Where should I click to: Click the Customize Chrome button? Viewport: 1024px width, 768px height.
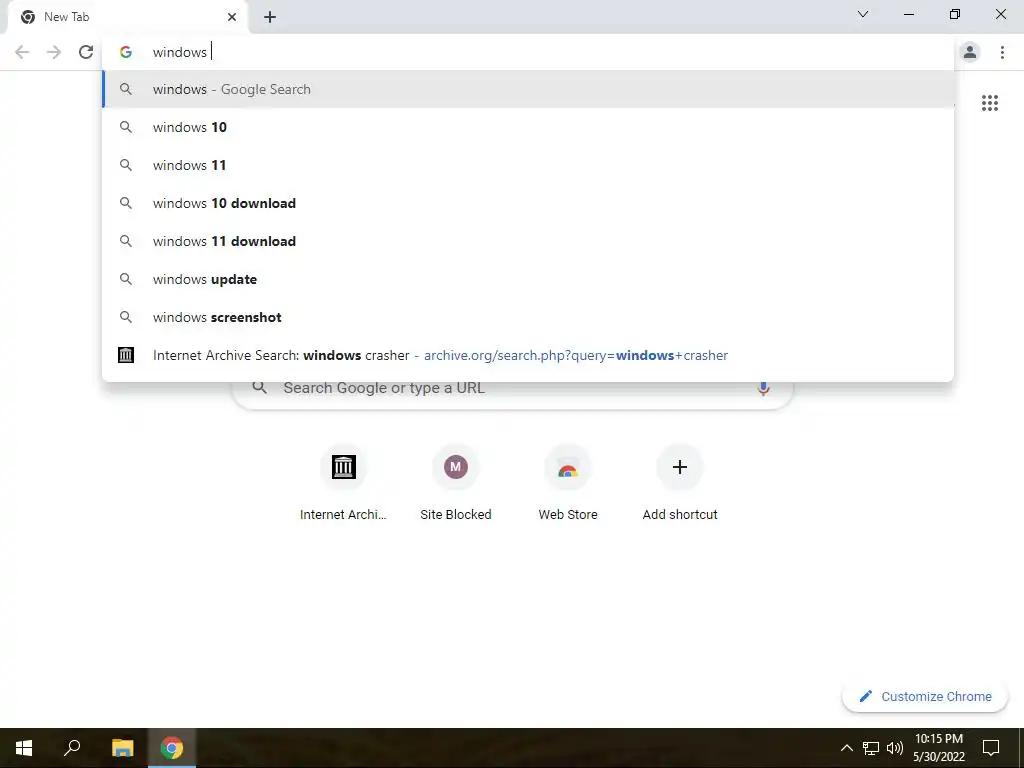(925, 696)
